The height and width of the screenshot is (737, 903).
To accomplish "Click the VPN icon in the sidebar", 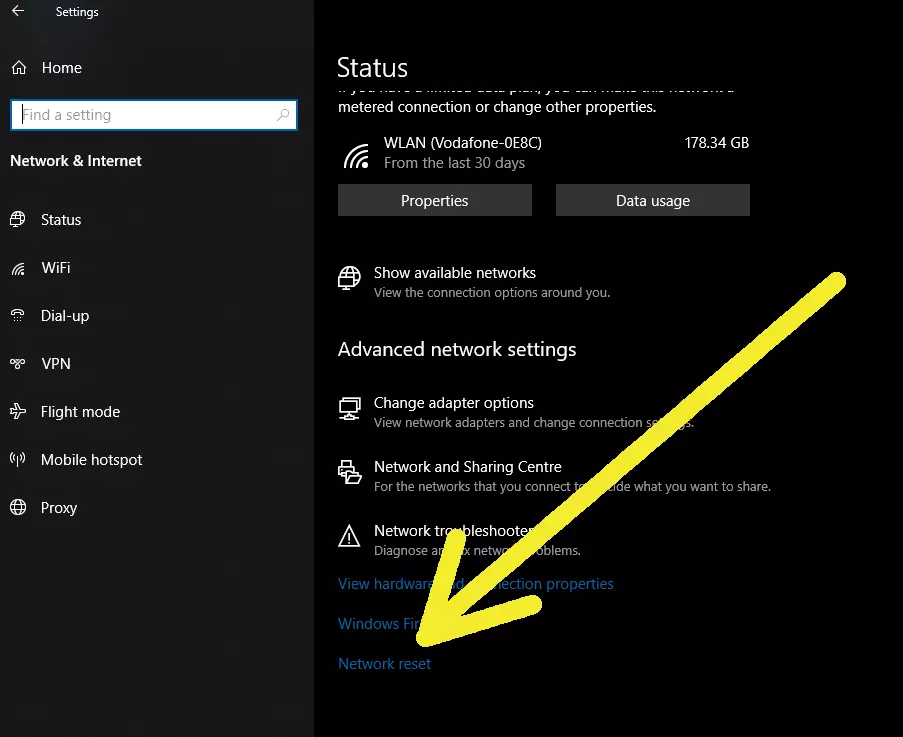I will (x=18, y=363).
